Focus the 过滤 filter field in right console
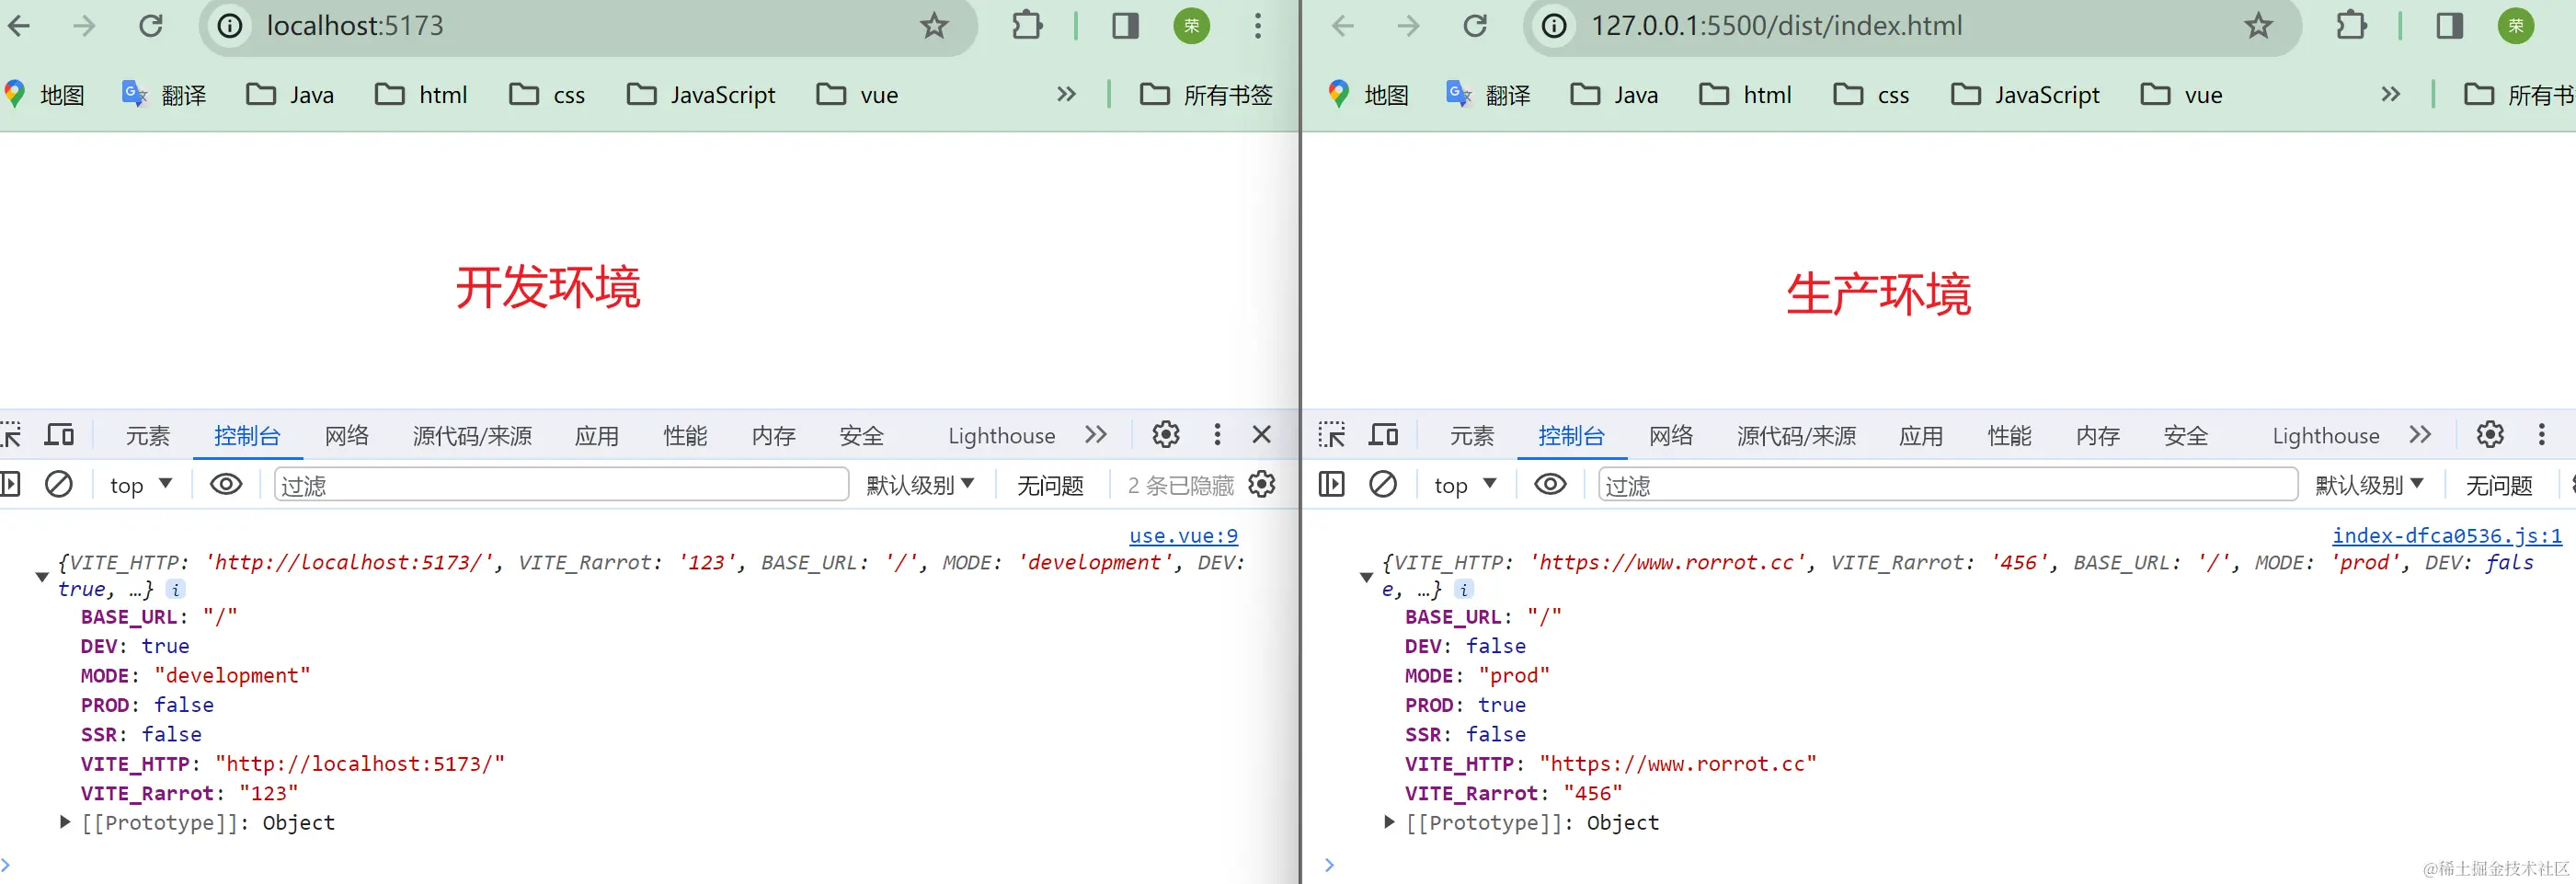 coord(1947,485)
